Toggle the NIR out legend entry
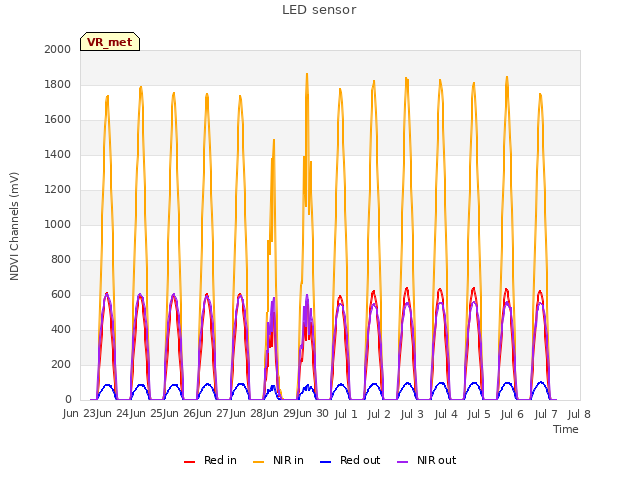 click(x=427, y=460)
